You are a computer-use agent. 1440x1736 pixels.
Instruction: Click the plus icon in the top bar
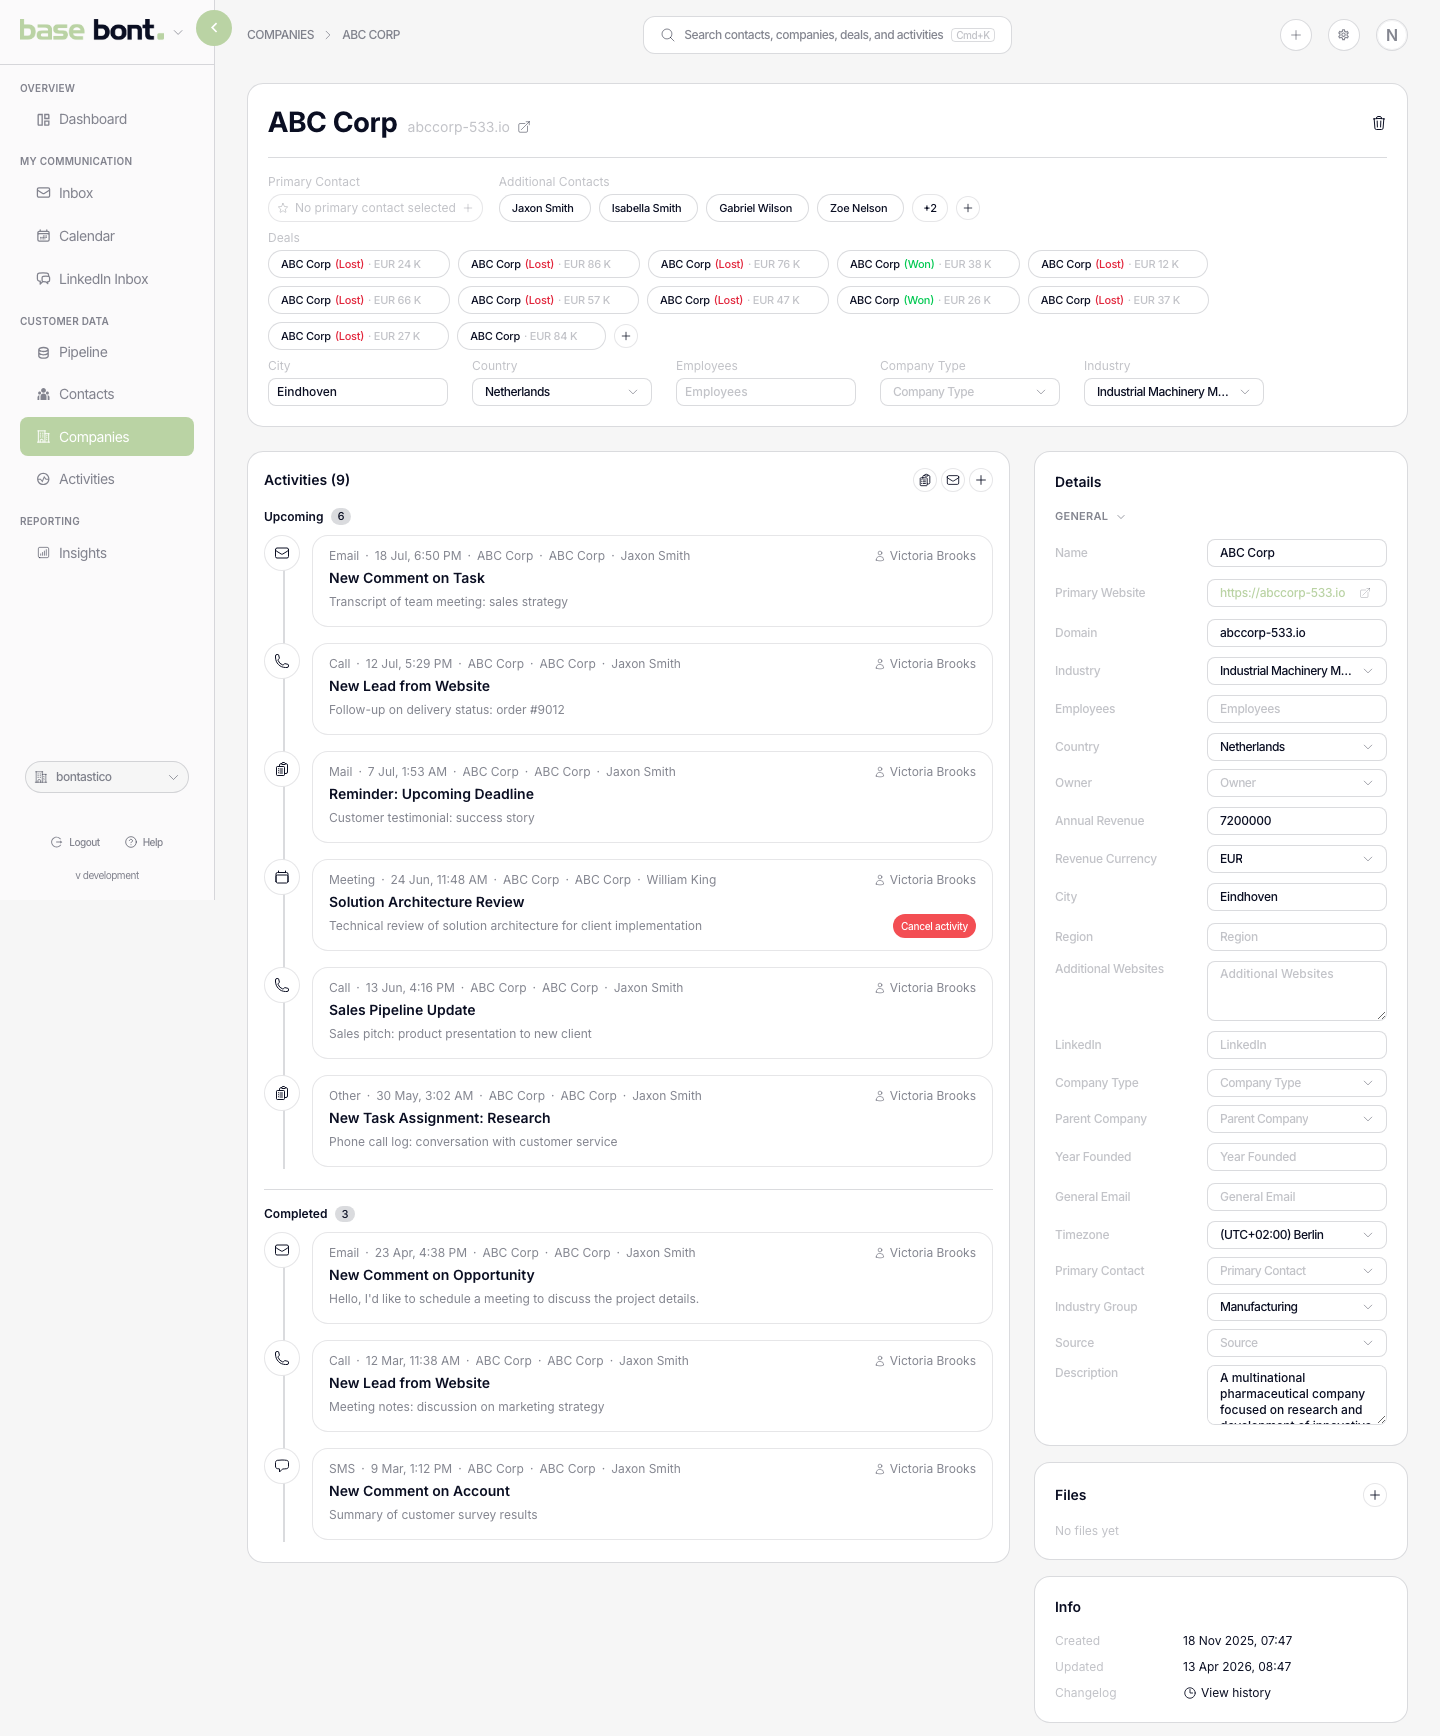(1296, 35)
